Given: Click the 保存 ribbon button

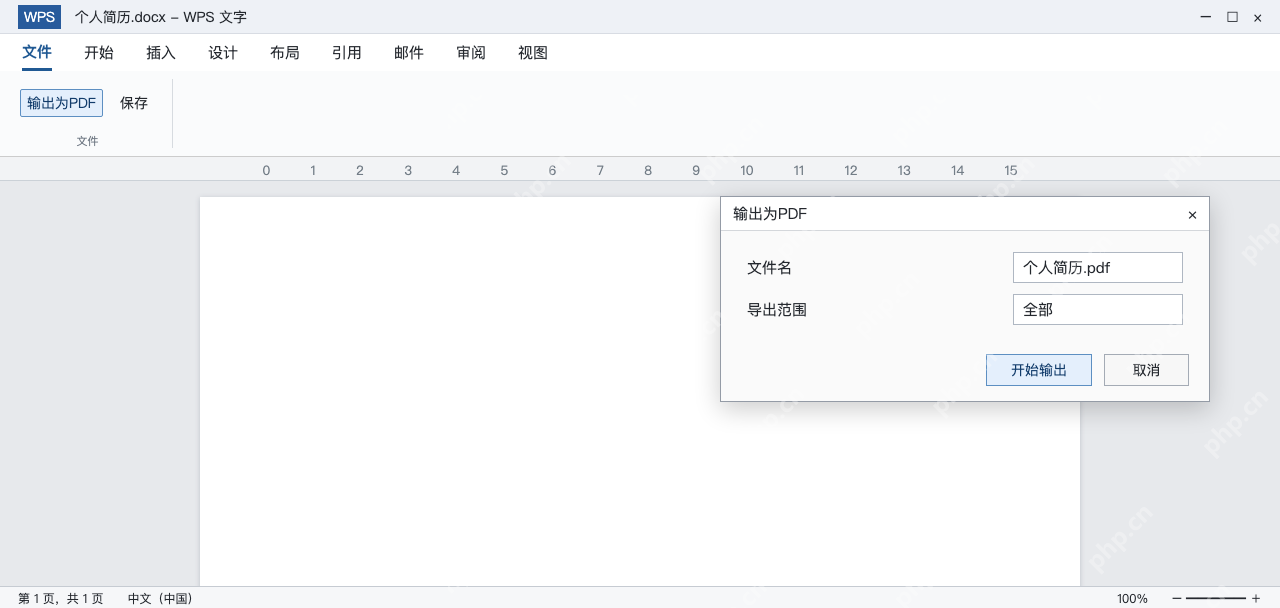Looking at the screenshot, I should point(134,103).
